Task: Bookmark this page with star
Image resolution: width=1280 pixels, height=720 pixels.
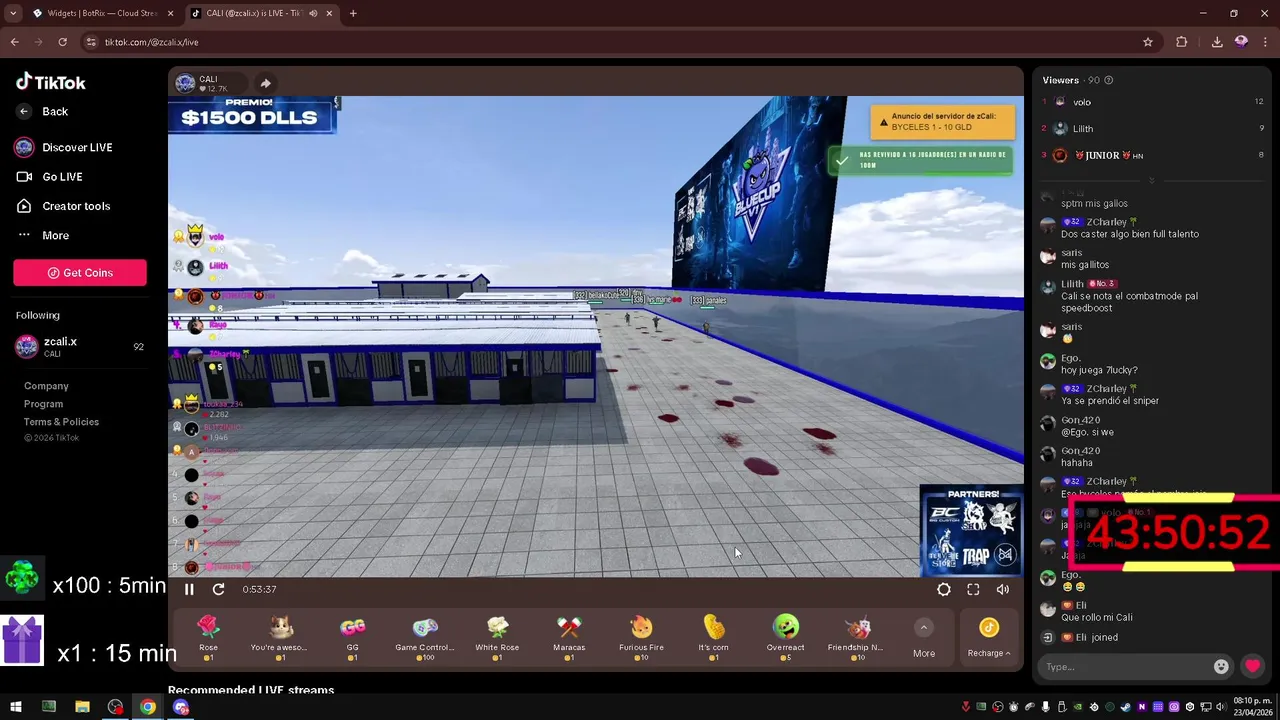Action: pos(1148,42)
